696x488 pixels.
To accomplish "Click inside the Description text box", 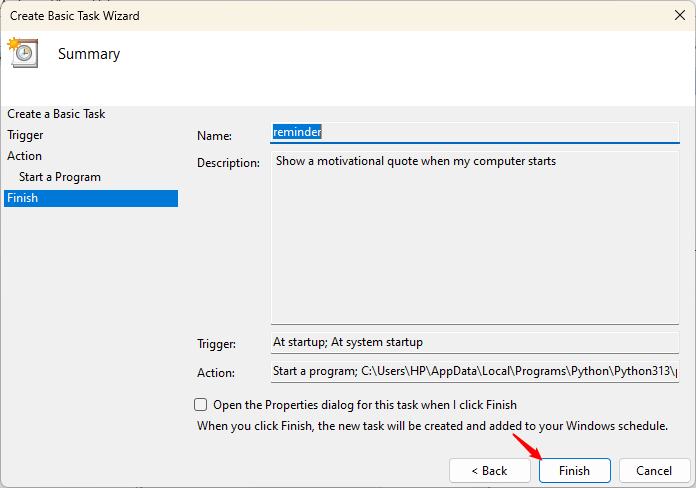I will pyautogui.click(x=474, y=238).
